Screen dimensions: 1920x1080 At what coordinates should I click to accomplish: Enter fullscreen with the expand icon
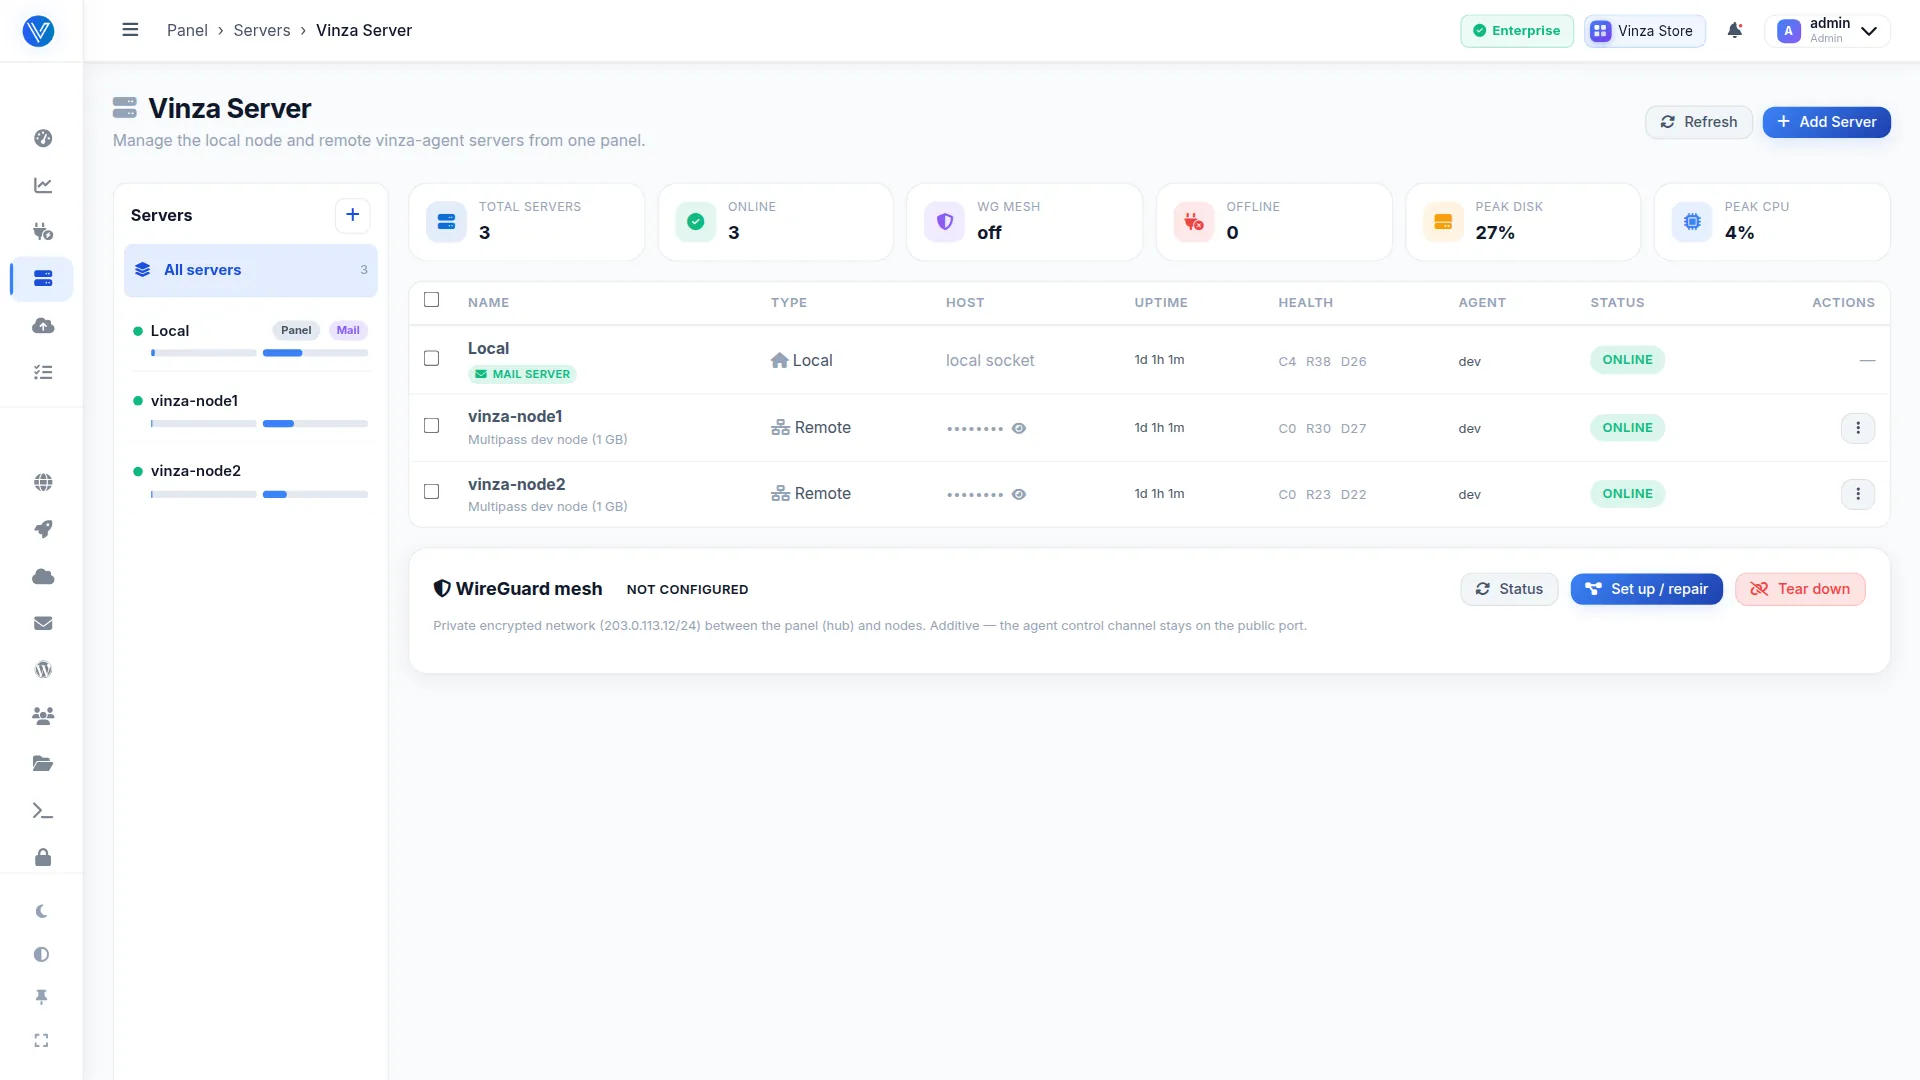tap(41, 1040)
